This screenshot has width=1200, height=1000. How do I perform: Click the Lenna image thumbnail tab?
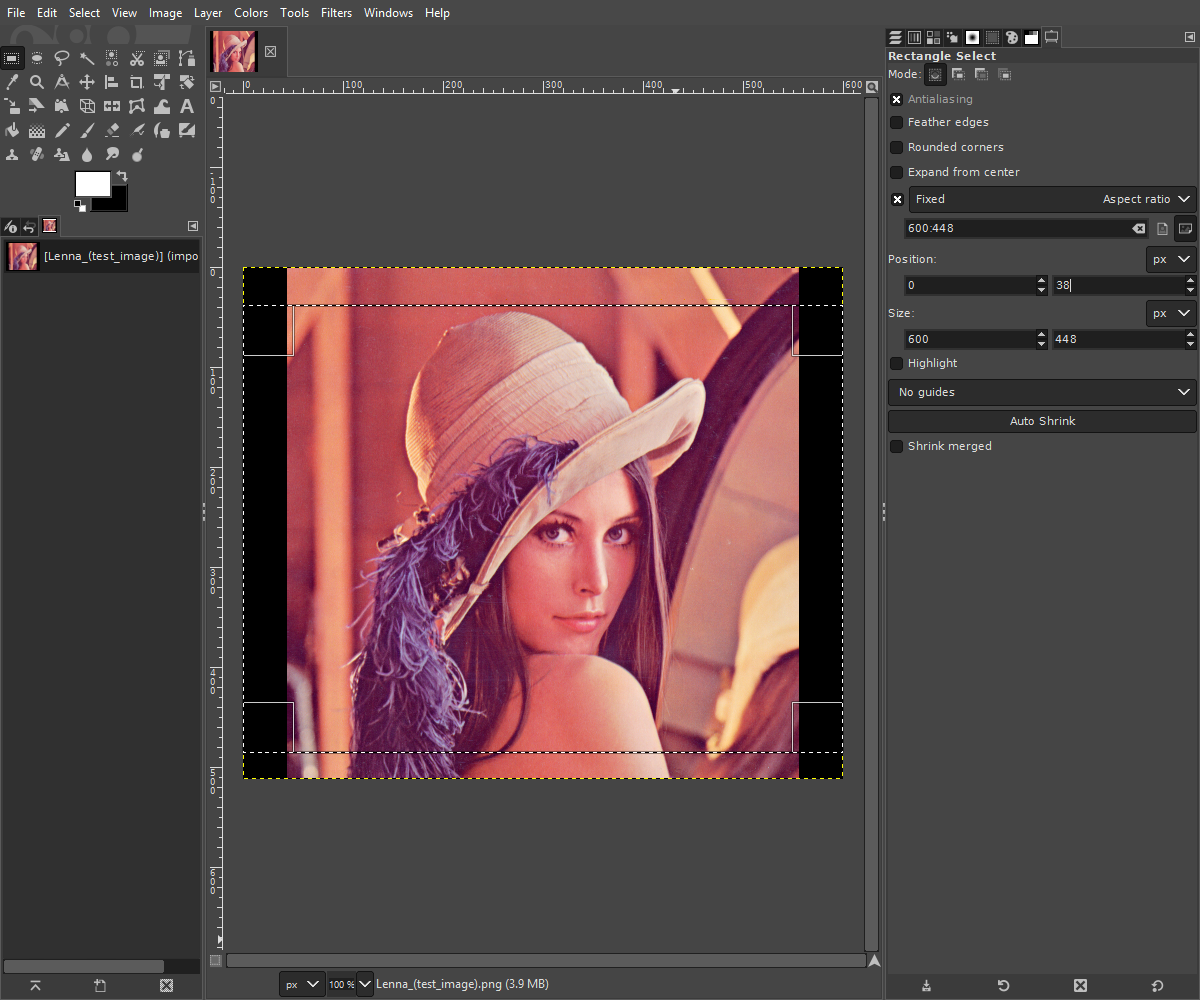(234, 52)
